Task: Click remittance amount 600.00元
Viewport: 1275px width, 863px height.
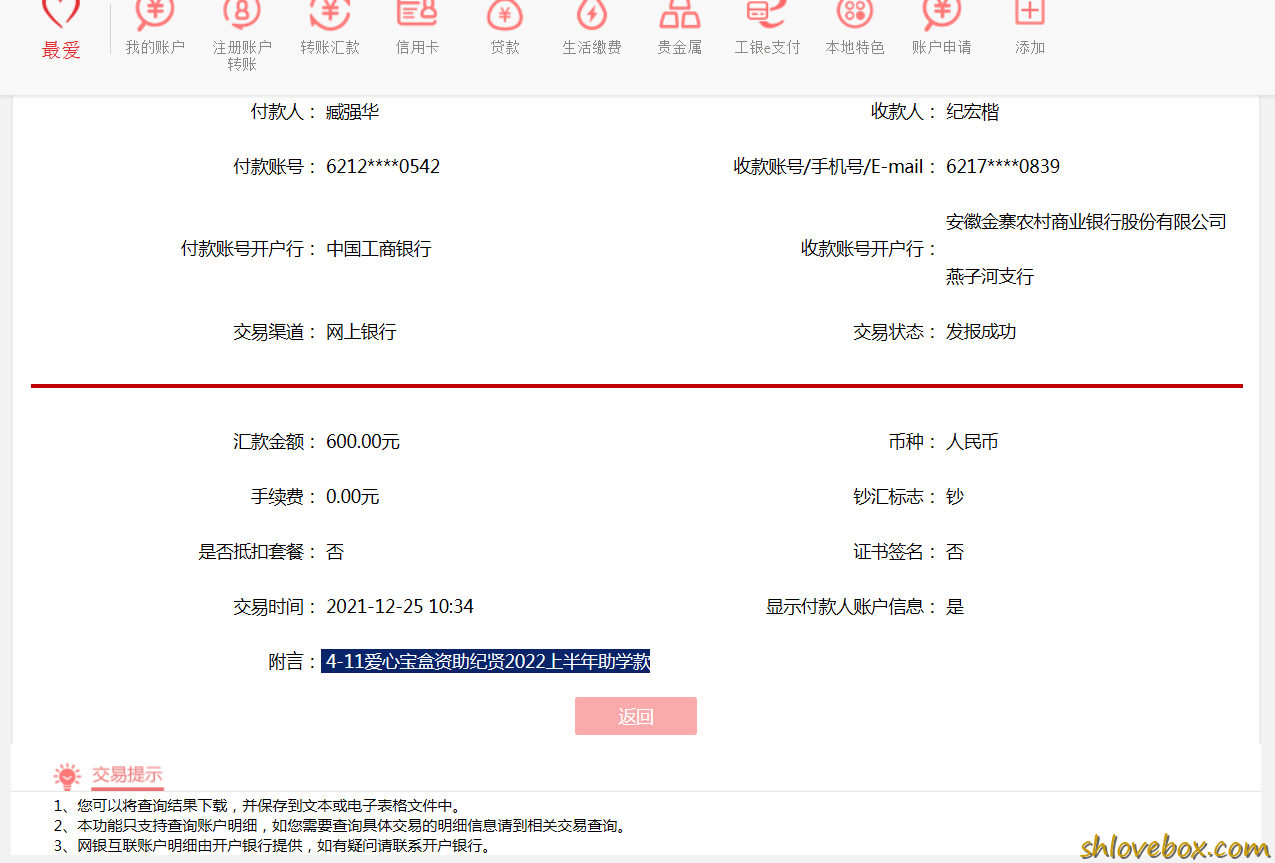Action: 363,442
